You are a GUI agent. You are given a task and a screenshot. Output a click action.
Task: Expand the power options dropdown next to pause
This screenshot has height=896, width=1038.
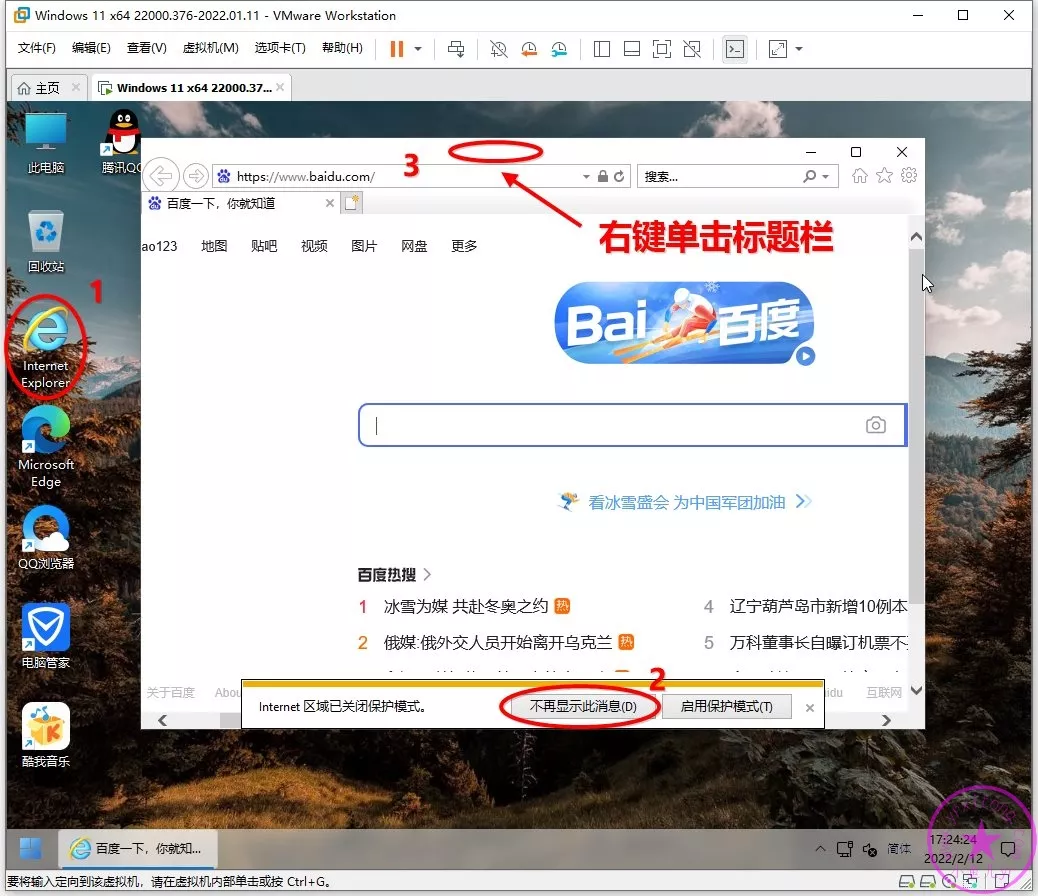pyautogui.click(x=418, y=48)
